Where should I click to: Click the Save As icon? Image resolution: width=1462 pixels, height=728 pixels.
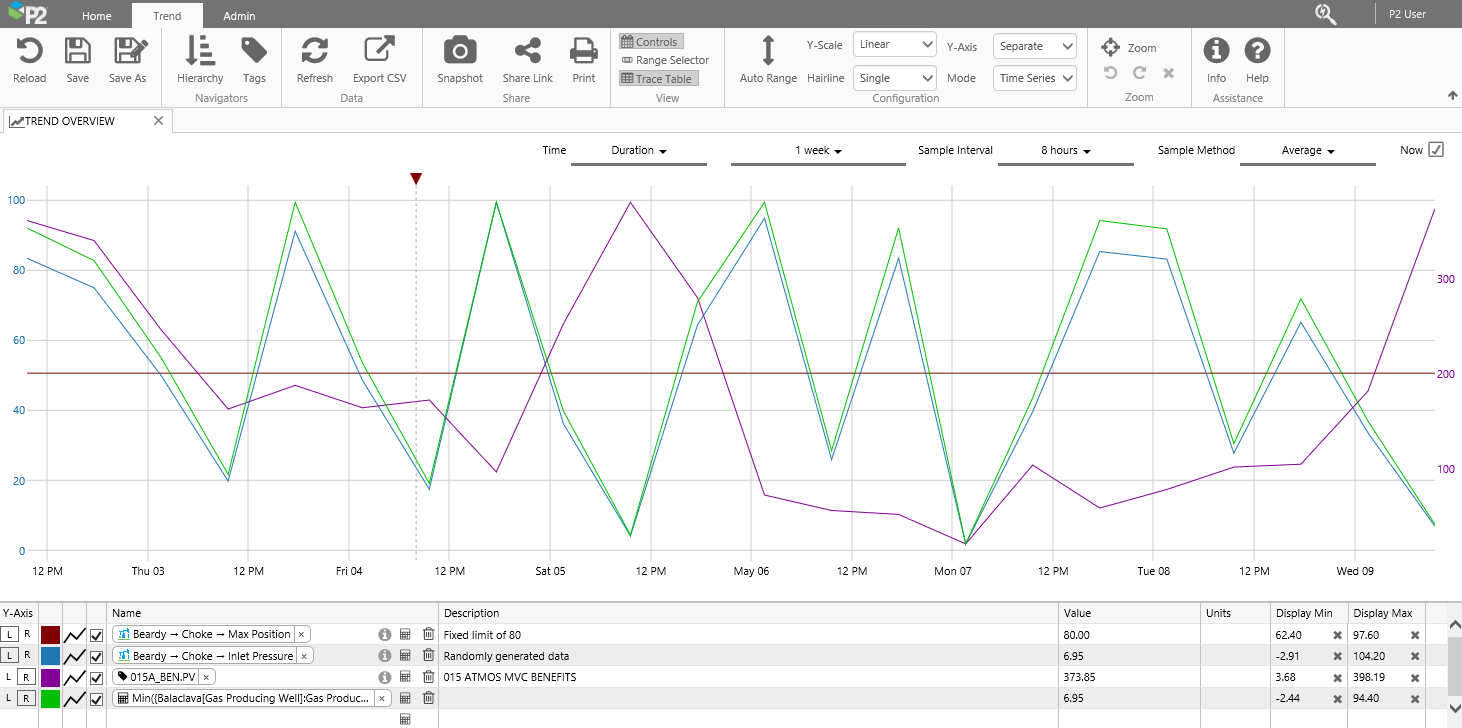tap(128, 52)
